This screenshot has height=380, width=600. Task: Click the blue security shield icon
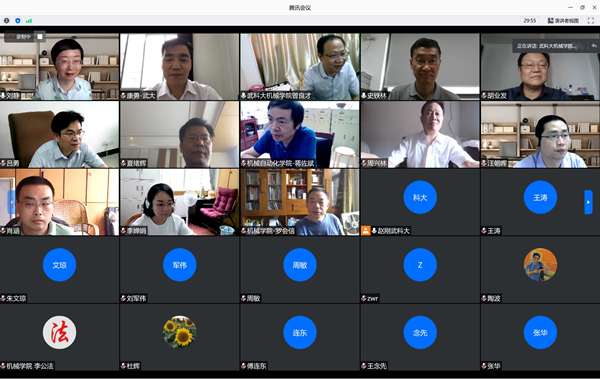coord(18,21)
